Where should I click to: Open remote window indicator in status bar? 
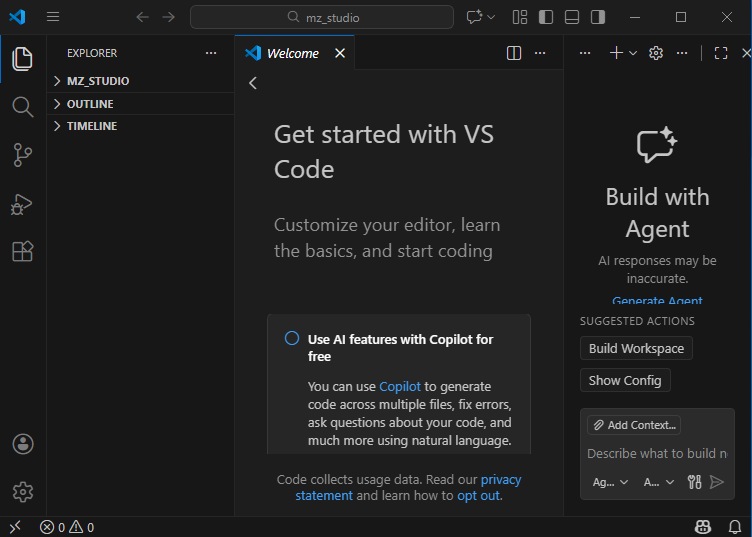coord(15,527)
